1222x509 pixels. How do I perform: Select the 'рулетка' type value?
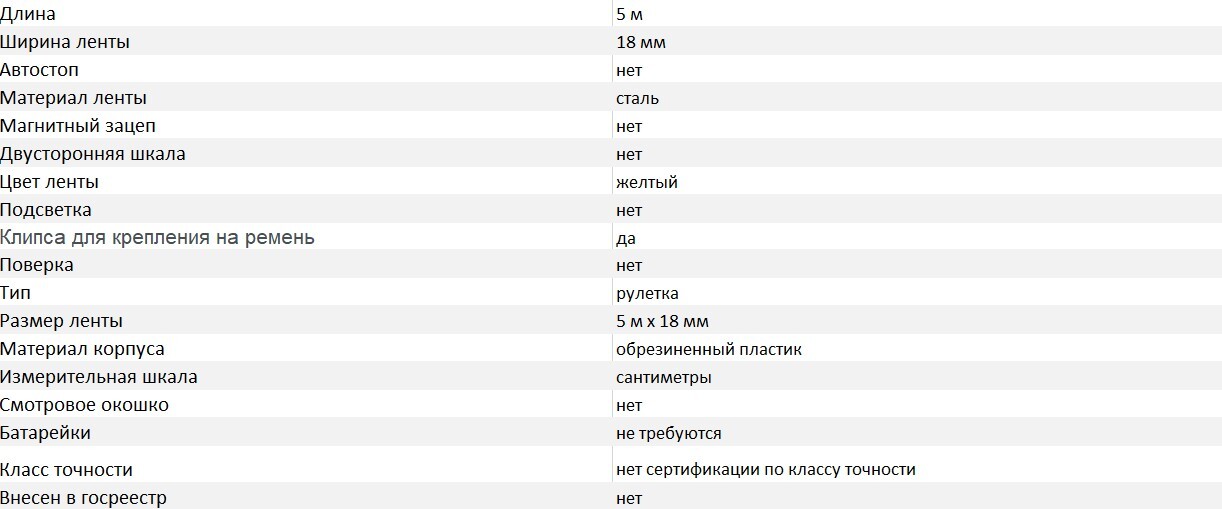coord(648,293)
